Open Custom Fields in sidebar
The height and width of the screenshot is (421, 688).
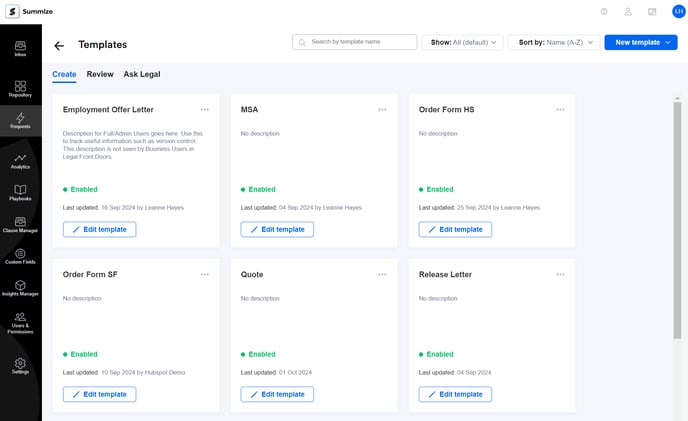[20, 257]
